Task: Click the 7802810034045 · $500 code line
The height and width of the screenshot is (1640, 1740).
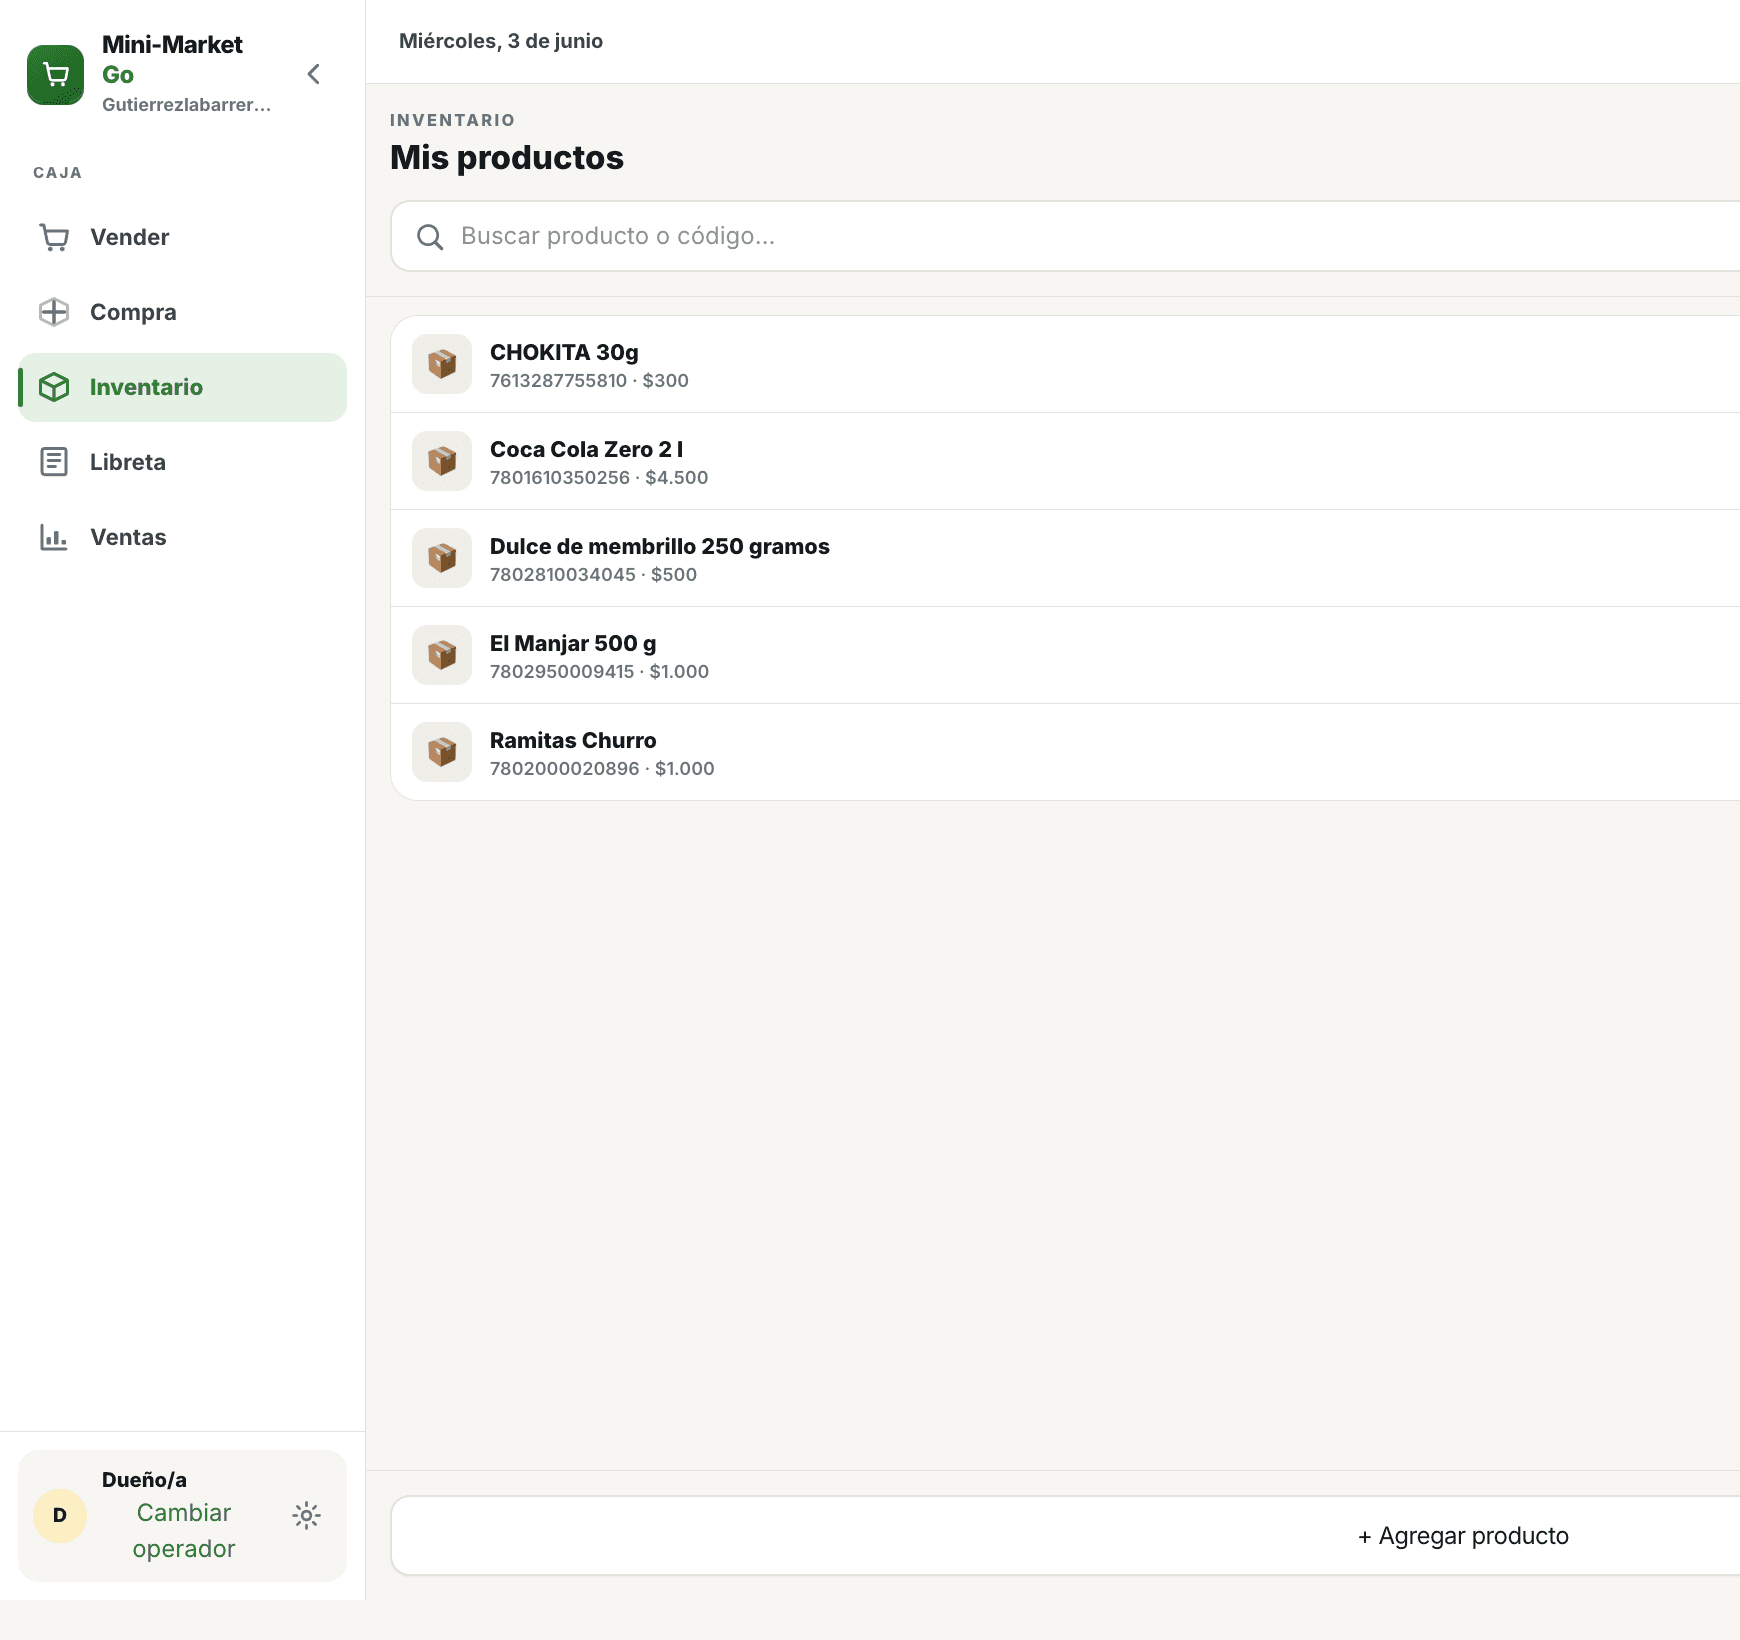Action: click(x=593, y=575)
